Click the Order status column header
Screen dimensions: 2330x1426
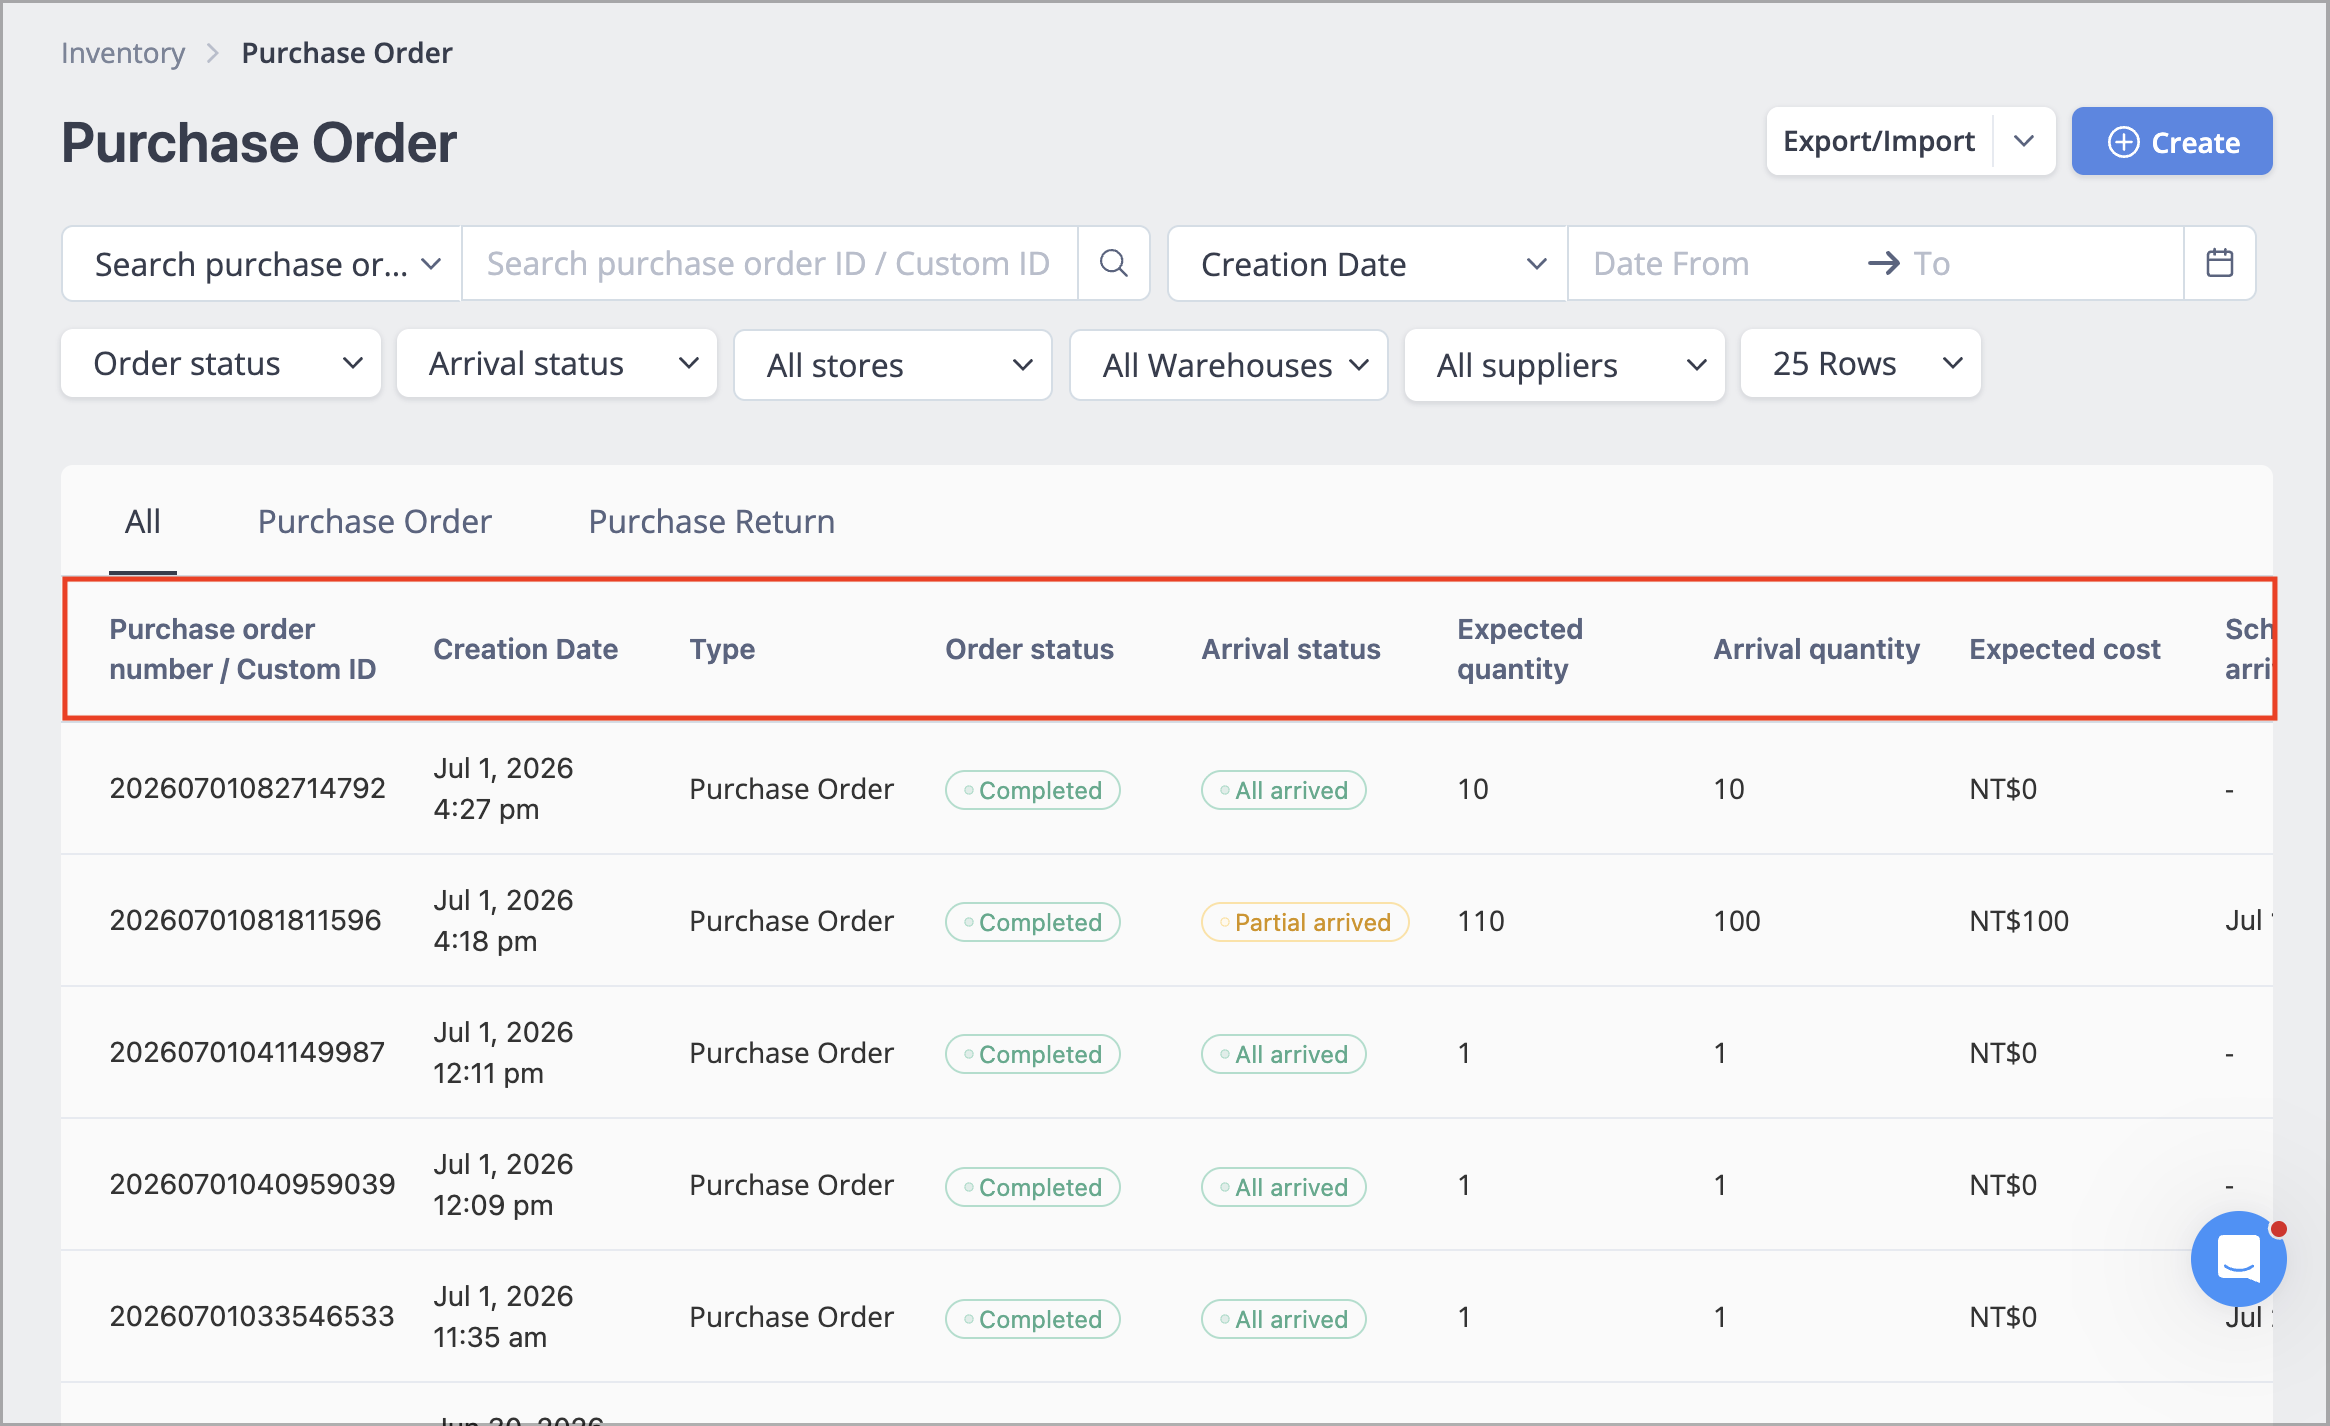click(1030, 649)
